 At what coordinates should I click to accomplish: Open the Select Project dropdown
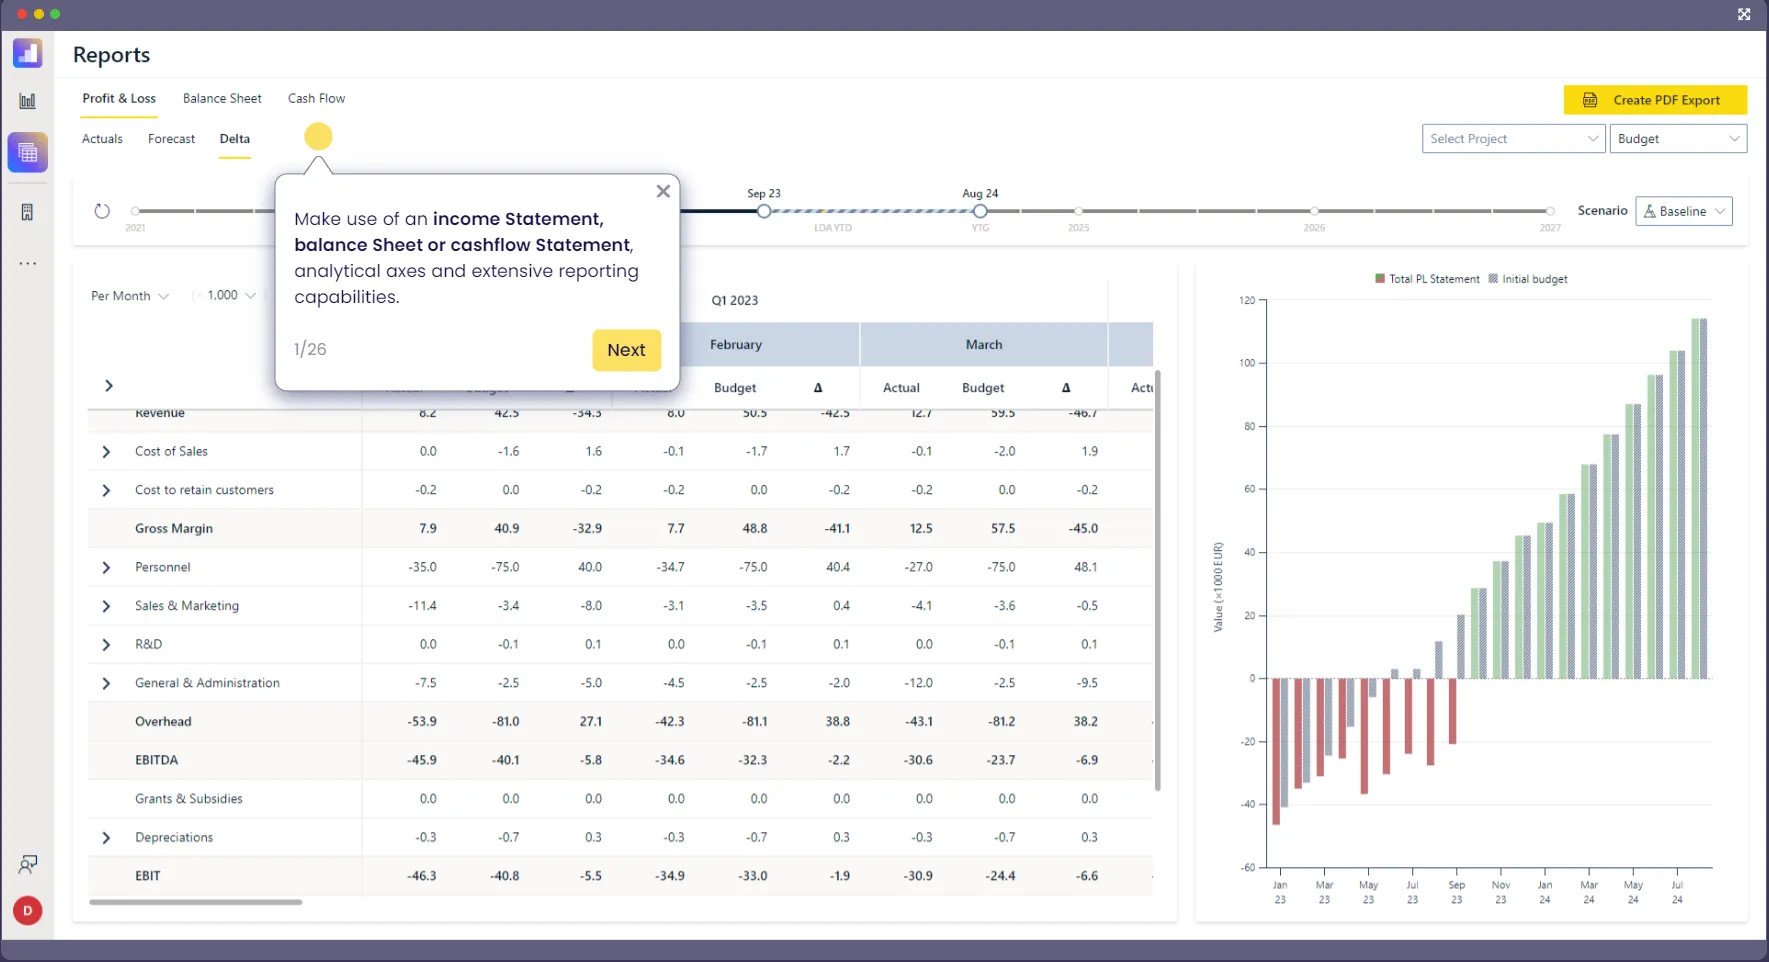(x=1512, y=138)
